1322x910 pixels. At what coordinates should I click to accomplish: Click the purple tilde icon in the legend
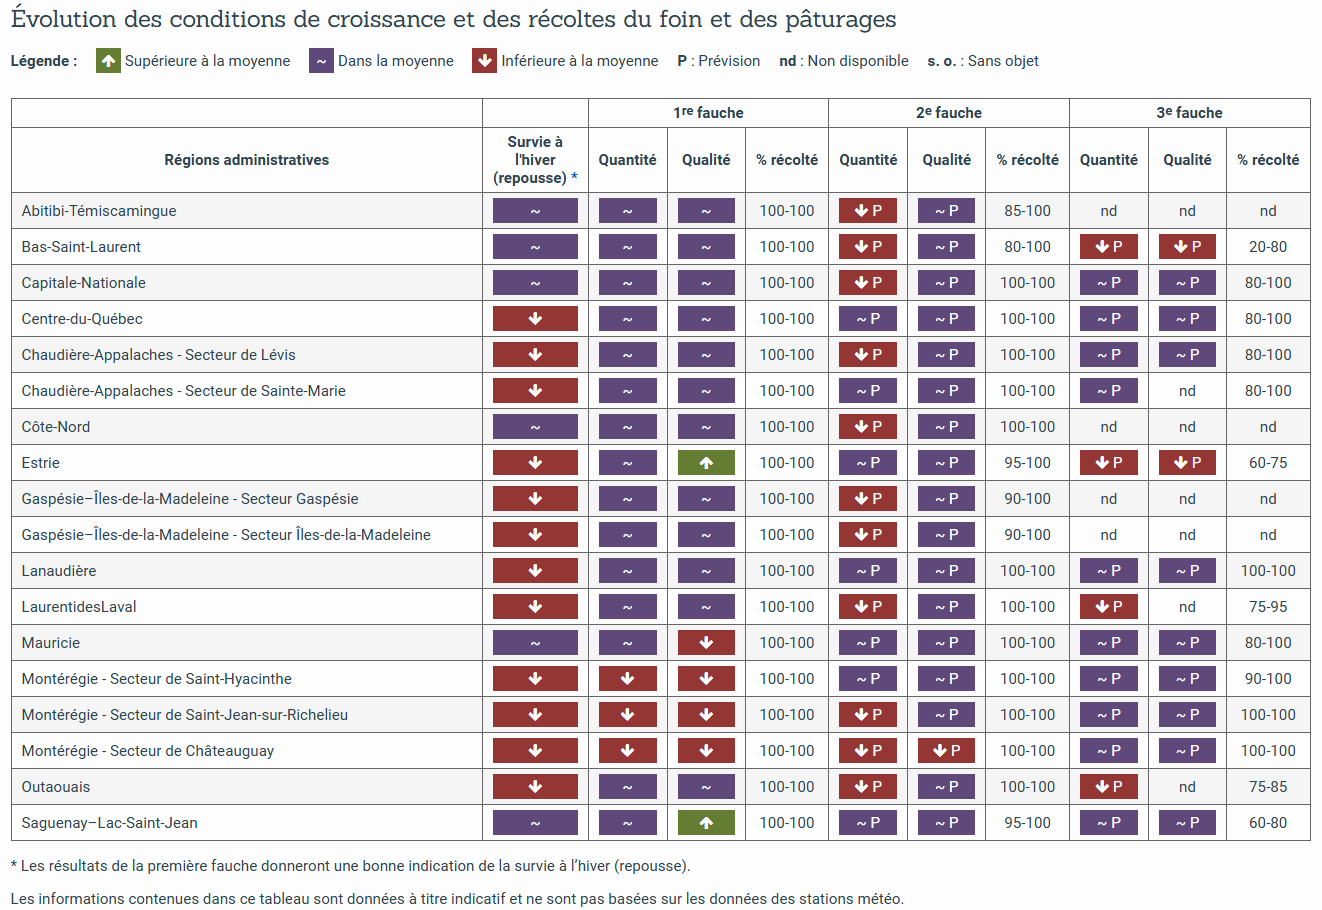coord(321,61)
